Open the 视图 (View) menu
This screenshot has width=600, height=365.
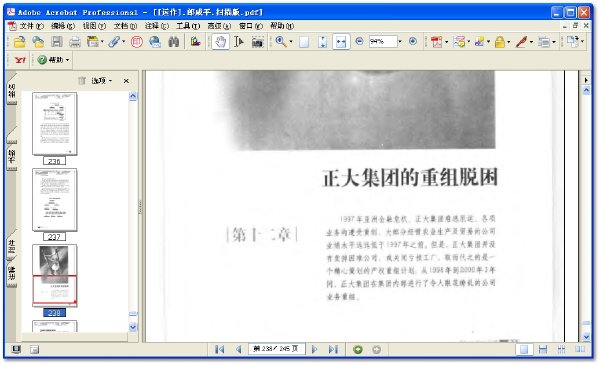coord(94,26)
